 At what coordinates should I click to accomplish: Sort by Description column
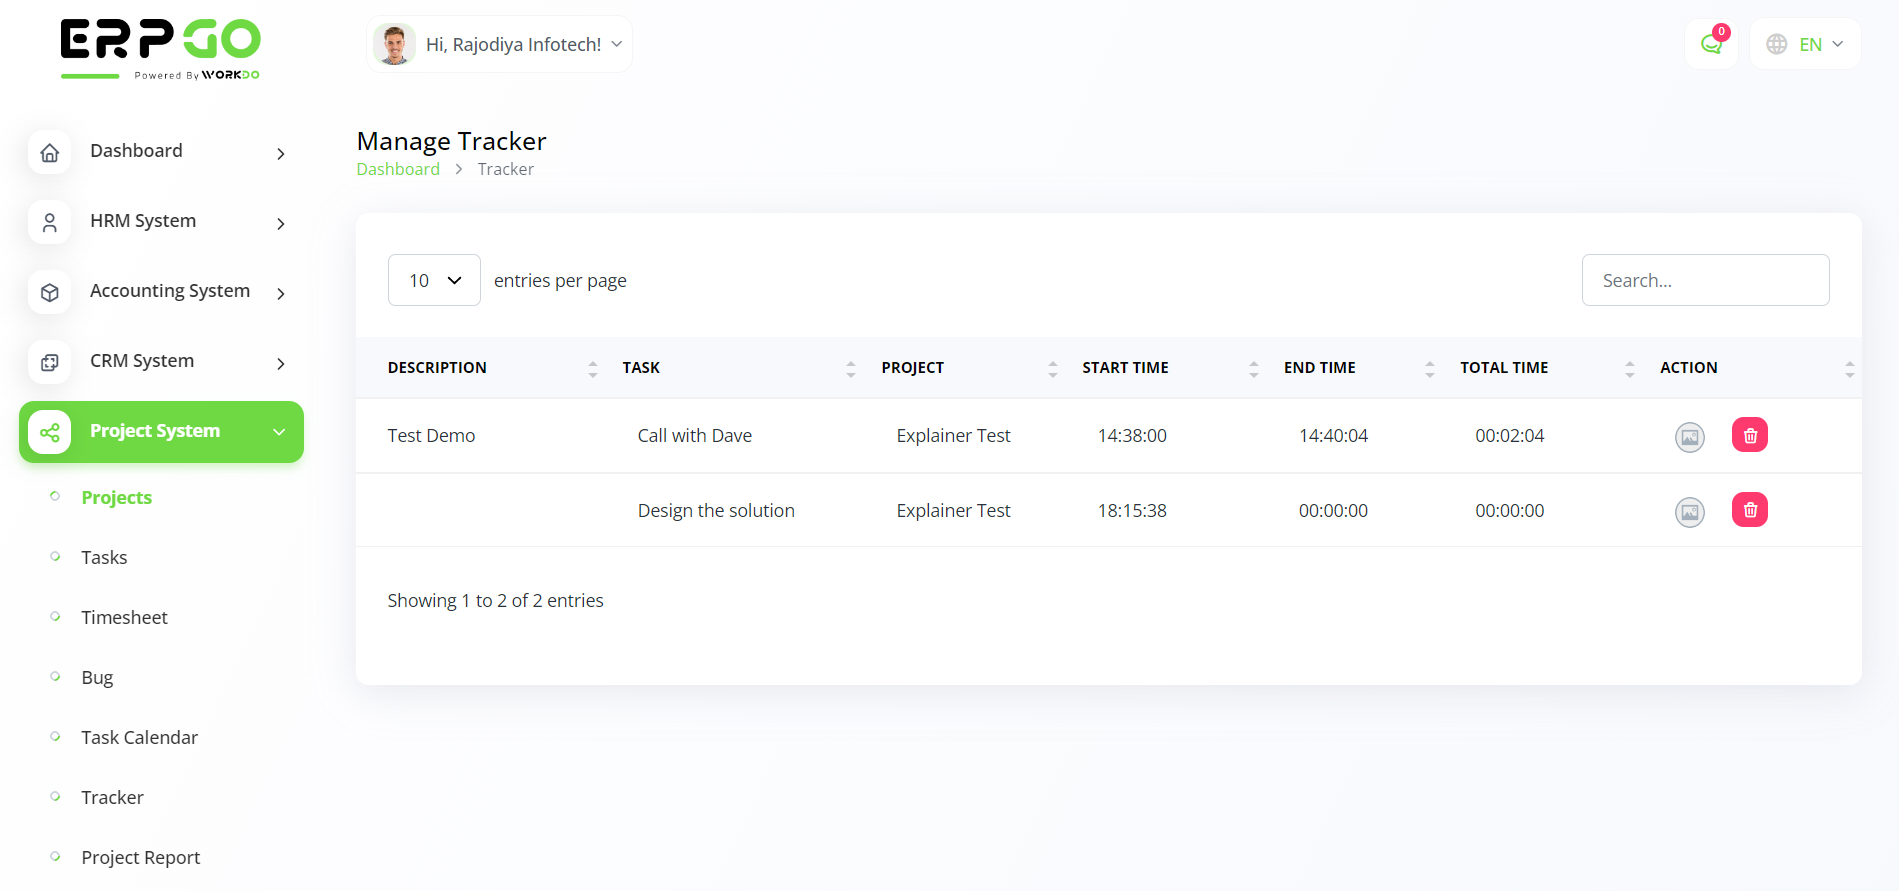(593, 368)
